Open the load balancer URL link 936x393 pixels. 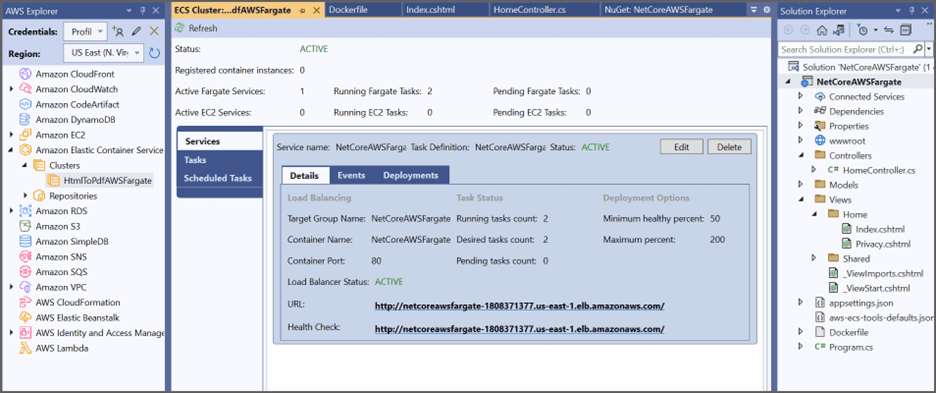click(x=519, y=306)
